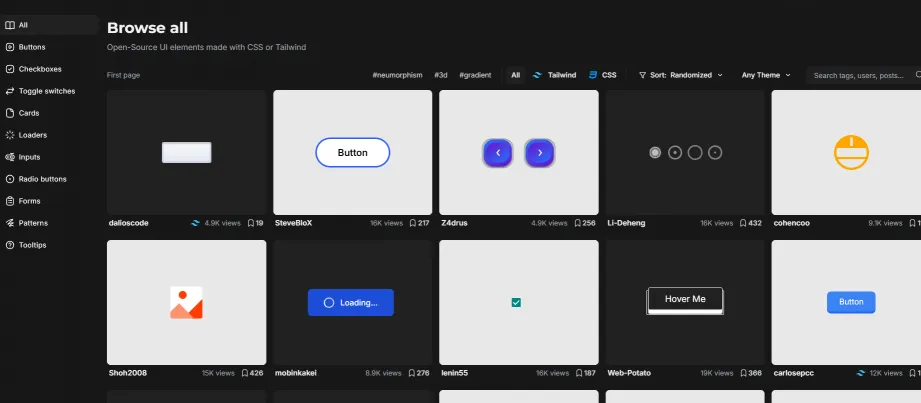
Task: Select the All filter tab
Action: 515,75
